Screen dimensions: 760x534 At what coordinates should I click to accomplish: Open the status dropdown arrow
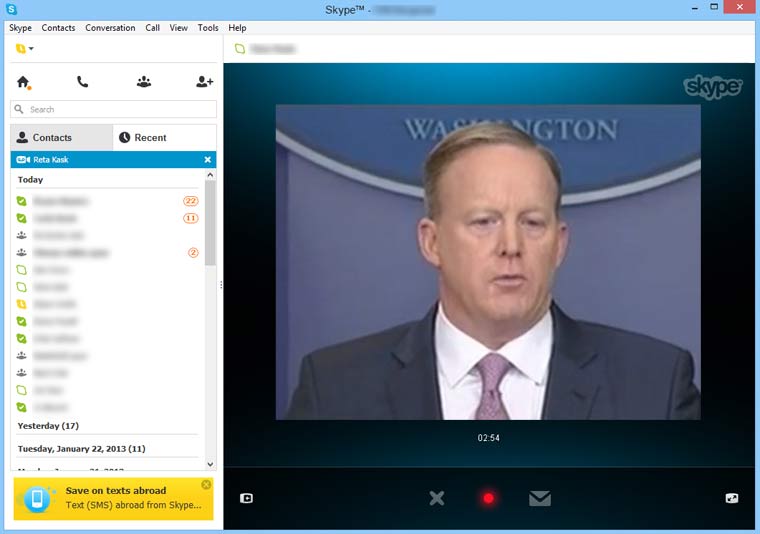pos(31,48)
